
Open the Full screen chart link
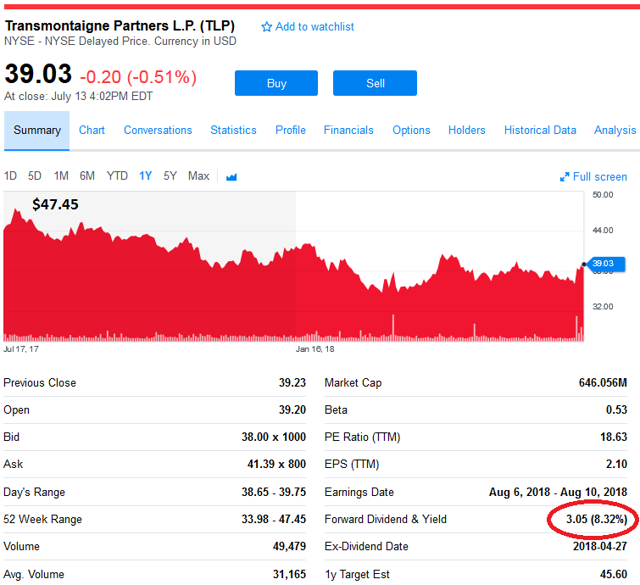[600, 177]
